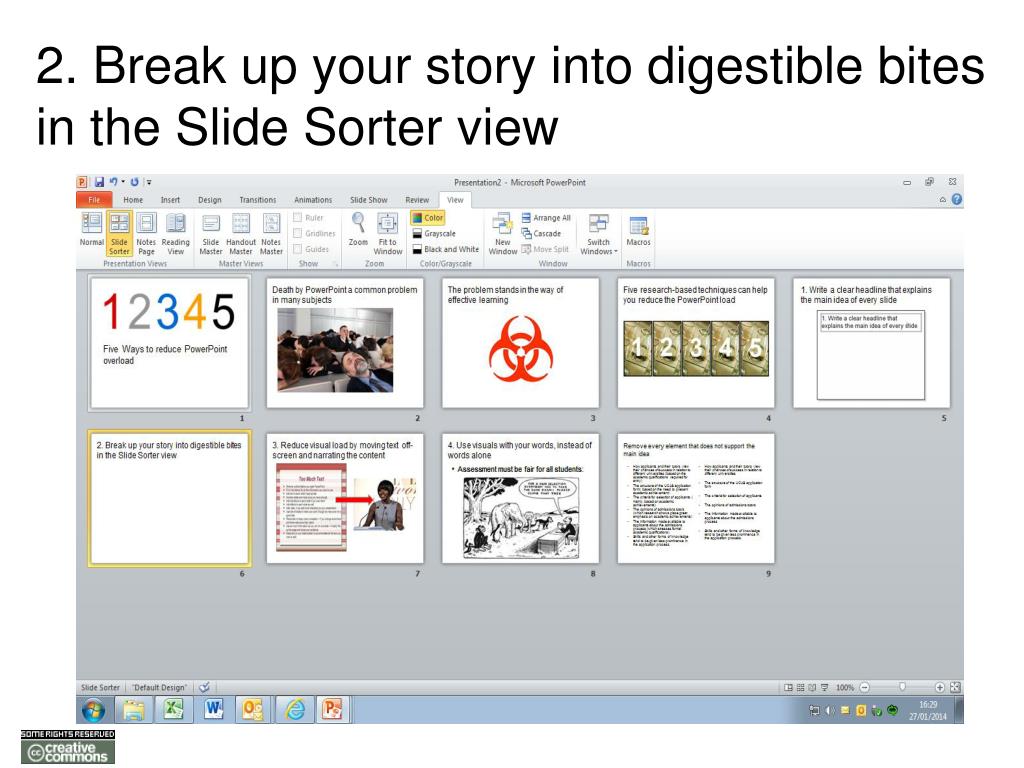Enable the Guides checkbox
1024x768 pixels.
(x=297, y=249)
